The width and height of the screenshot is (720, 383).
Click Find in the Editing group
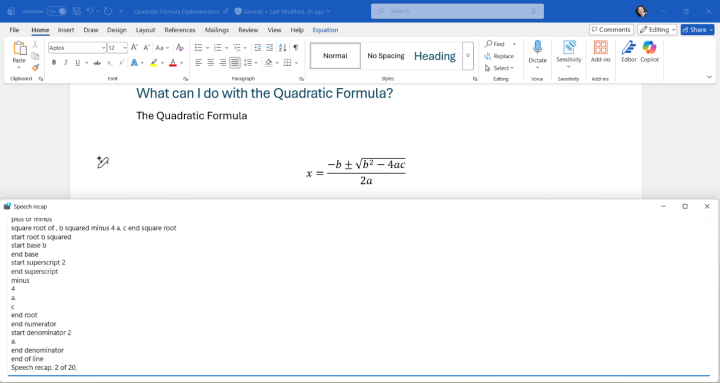pyautogui.click(x=494, y=44)
